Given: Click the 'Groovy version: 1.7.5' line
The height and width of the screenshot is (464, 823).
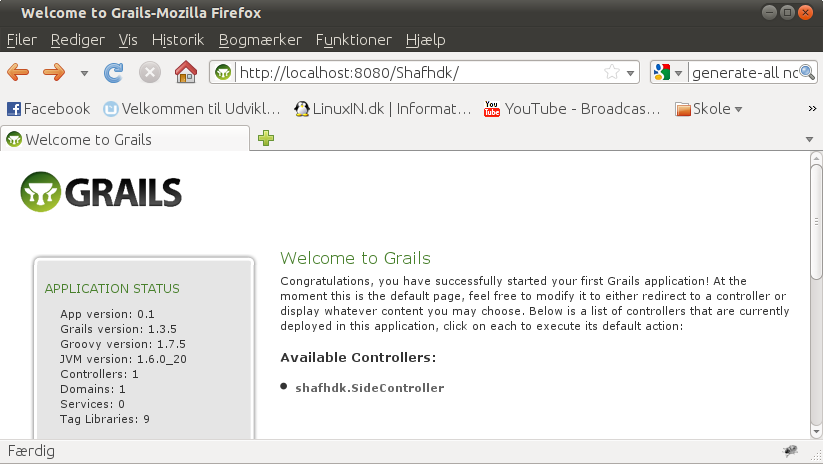Looking at the screenshot, I should pyautogui.click(x=123, y=344).
